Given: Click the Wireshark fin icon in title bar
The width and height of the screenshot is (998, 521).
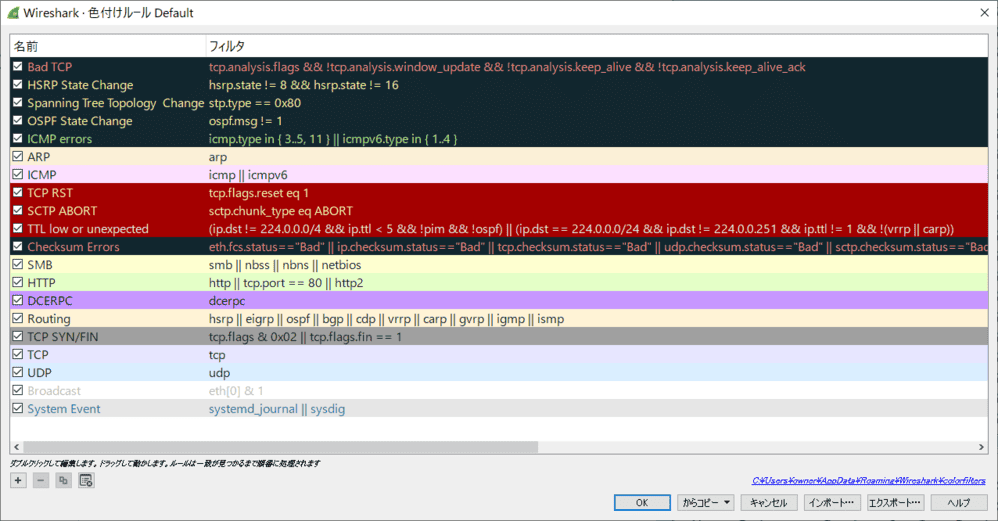Looking at the screenshot, I should coord(12,13).
